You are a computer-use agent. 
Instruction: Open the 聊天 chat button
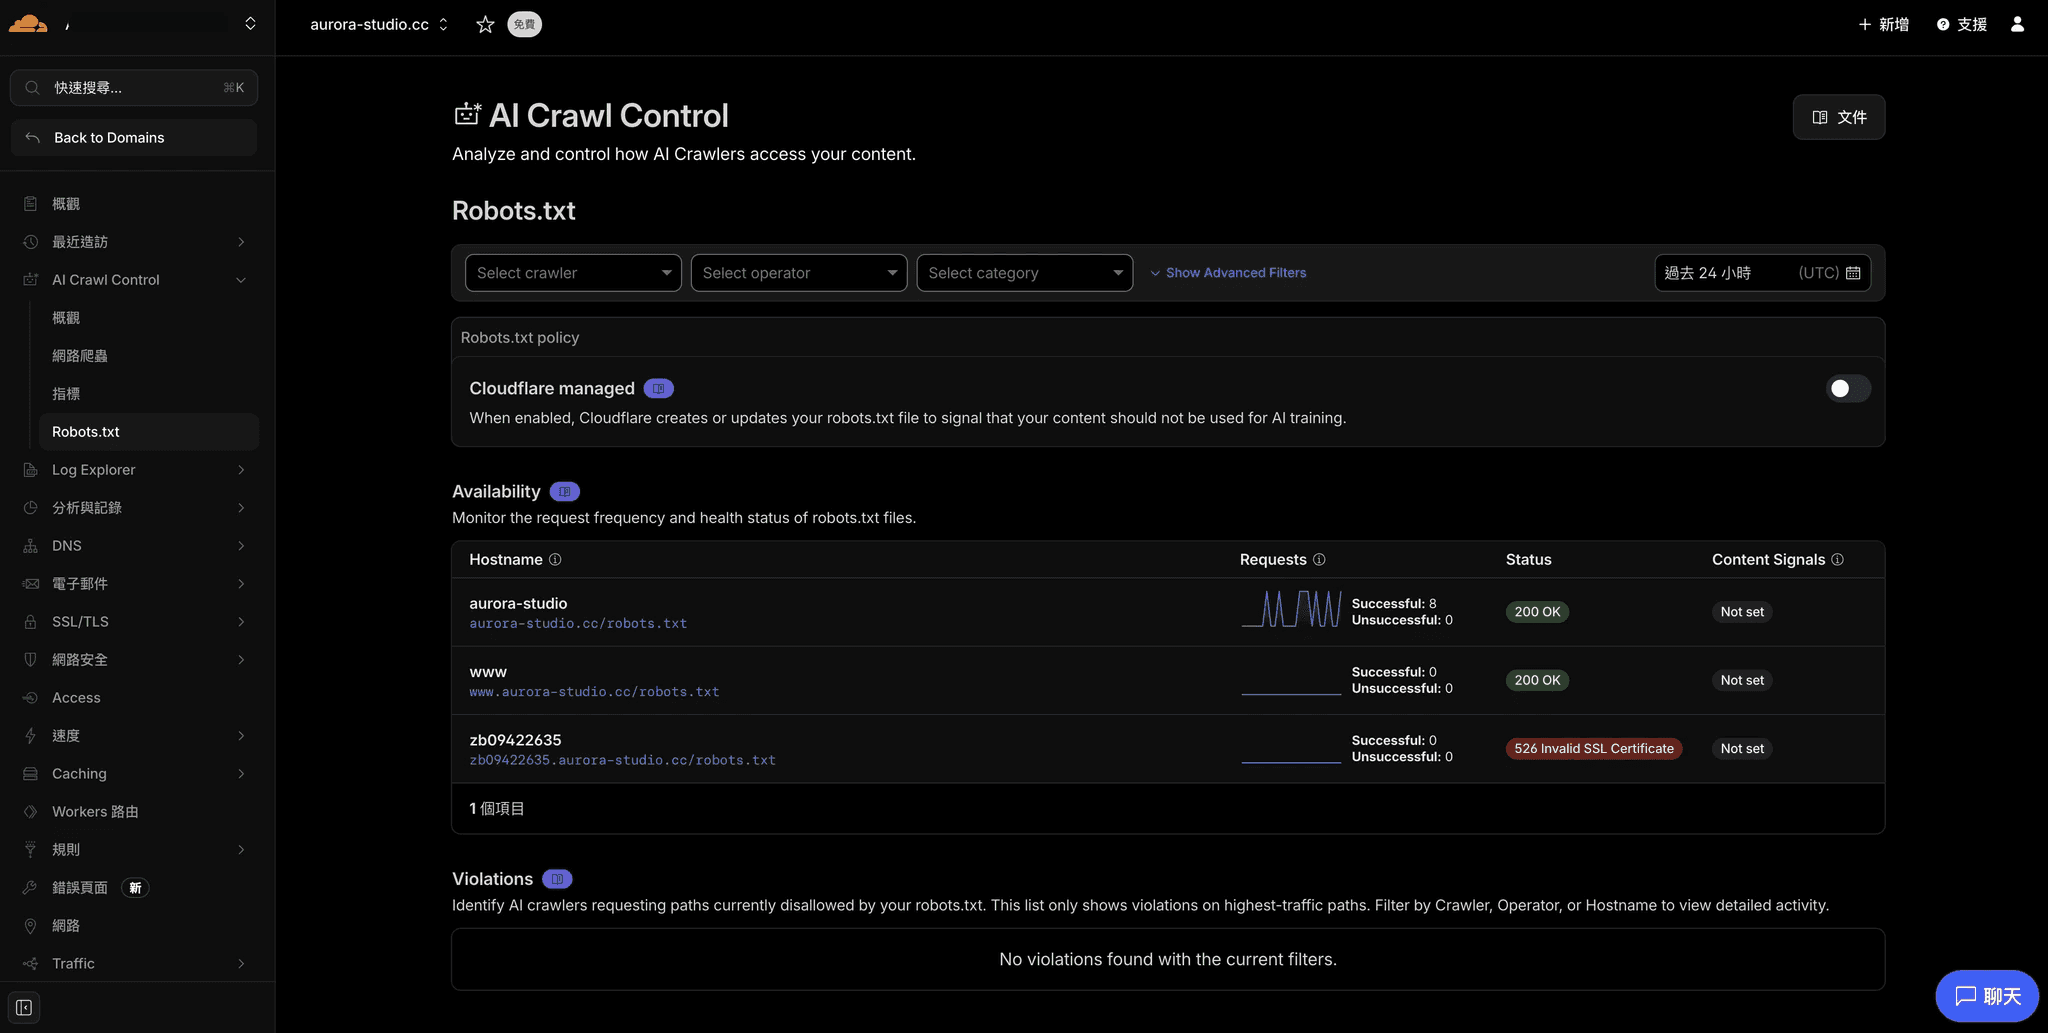[1987, 996]
